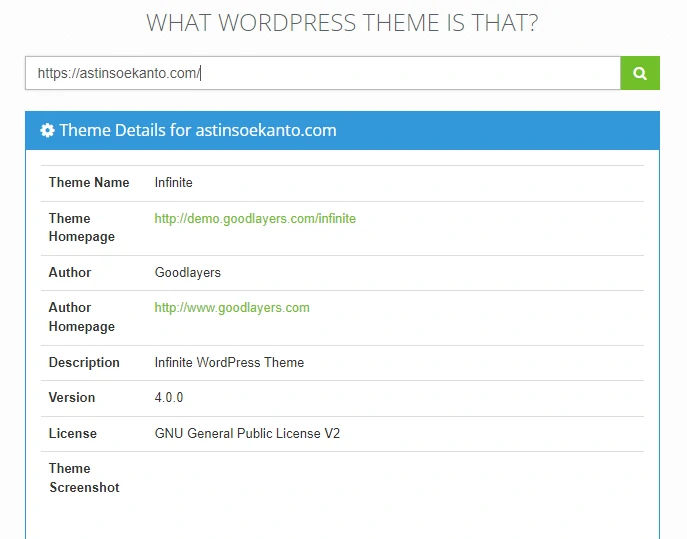Viewport: 687px width, 539px height.
Task: Open the www.goodlayers.com author link
Action: pos(232,308)
